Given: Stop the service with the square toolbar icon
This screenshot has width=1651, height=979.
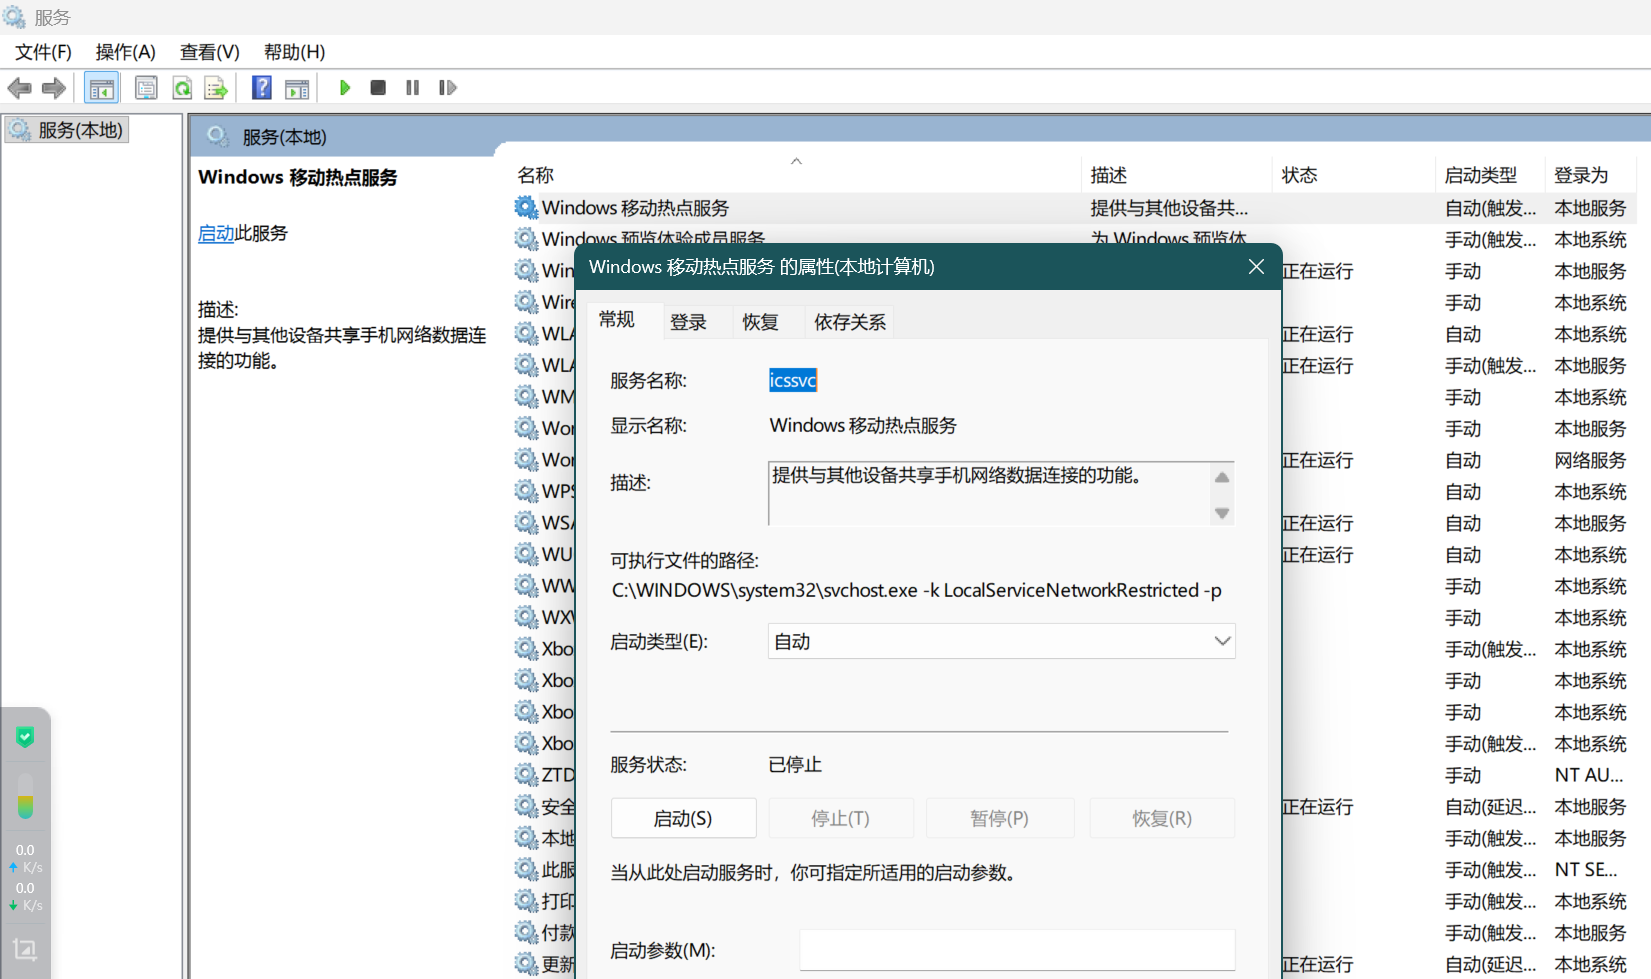Looking at the screenshot, I should [378, 88].
